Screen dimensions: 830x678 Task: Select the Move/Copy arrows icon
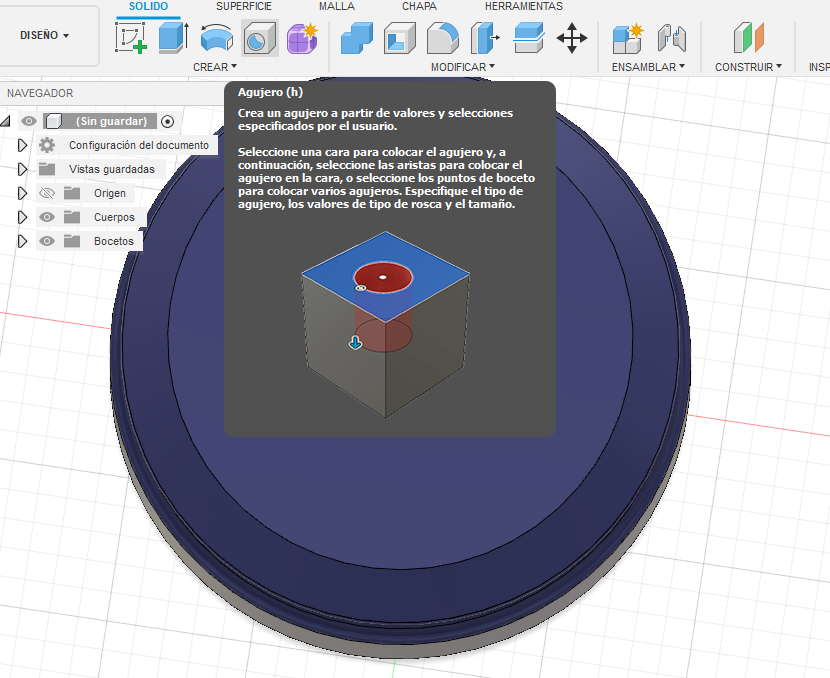pos(572,38)
